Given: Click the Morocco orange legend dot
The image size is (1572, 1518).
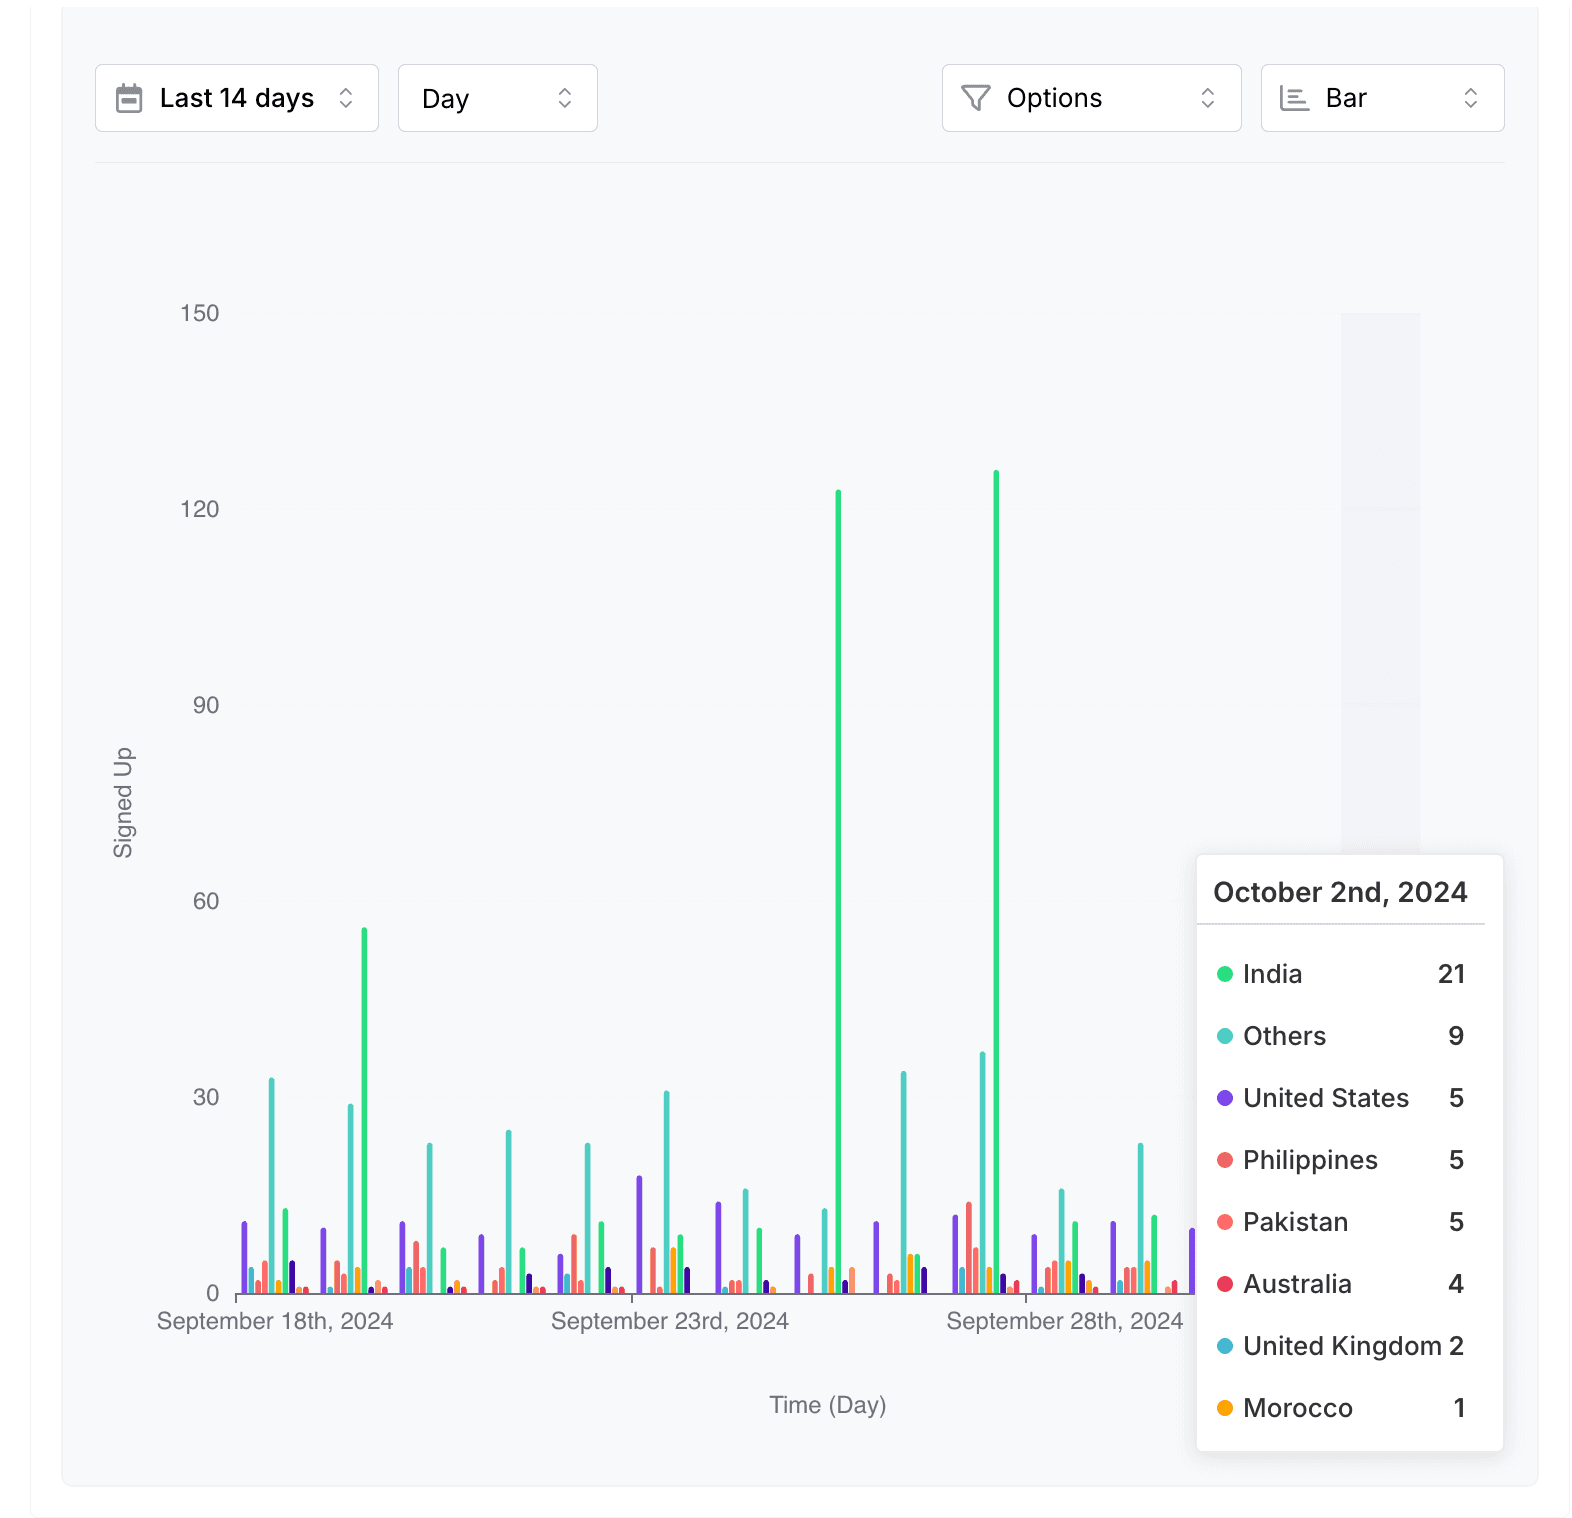Looking at the screenshot, I should pyautogui.click(x=1225, y=1408).
